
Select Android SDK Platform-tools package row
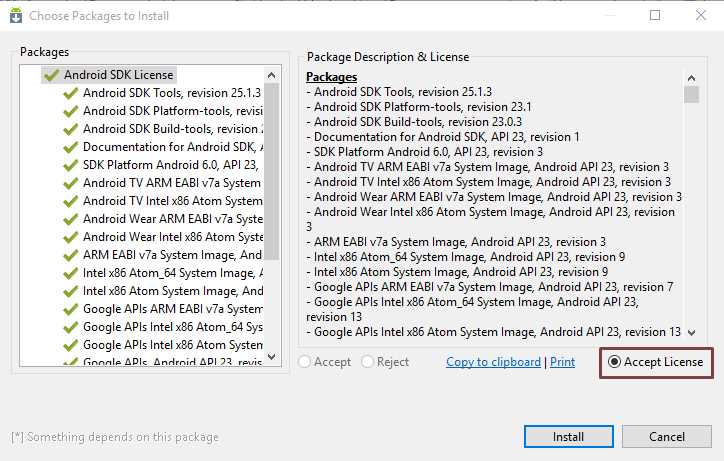(x=162, y=111)
